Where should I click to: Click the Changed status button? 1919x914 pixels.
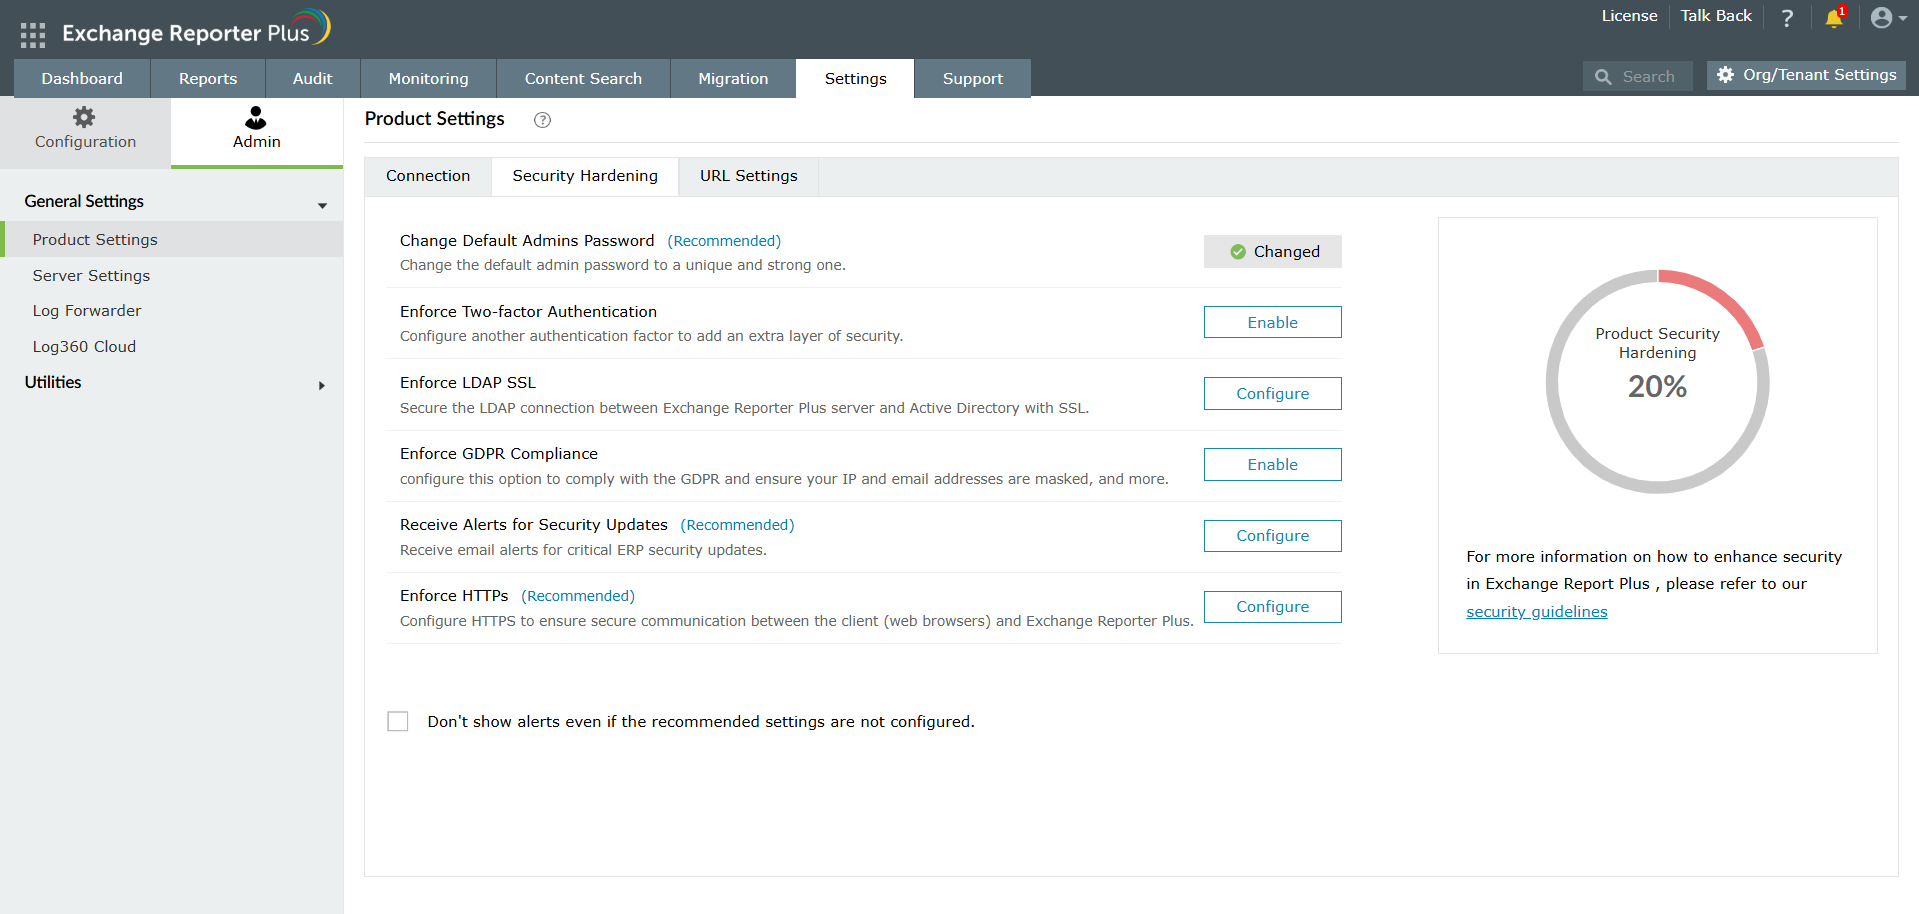1273,252
